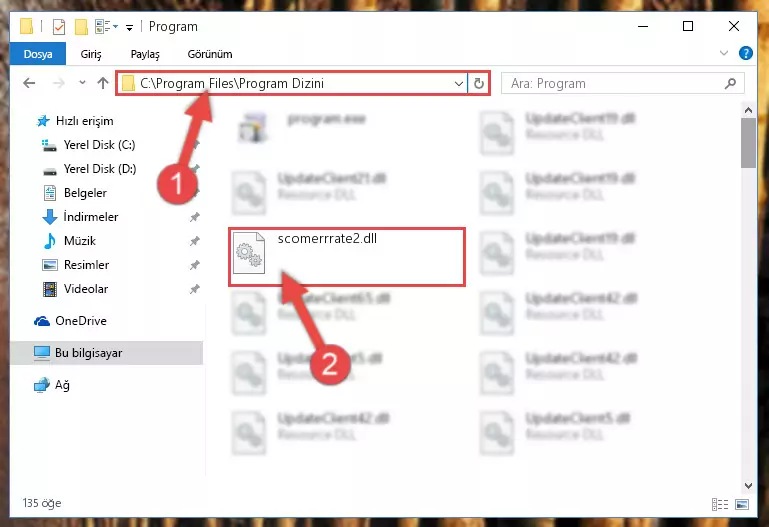Open Yerel Disk (C:) in sidebar

pyautogui.click(x=99, y=145)
